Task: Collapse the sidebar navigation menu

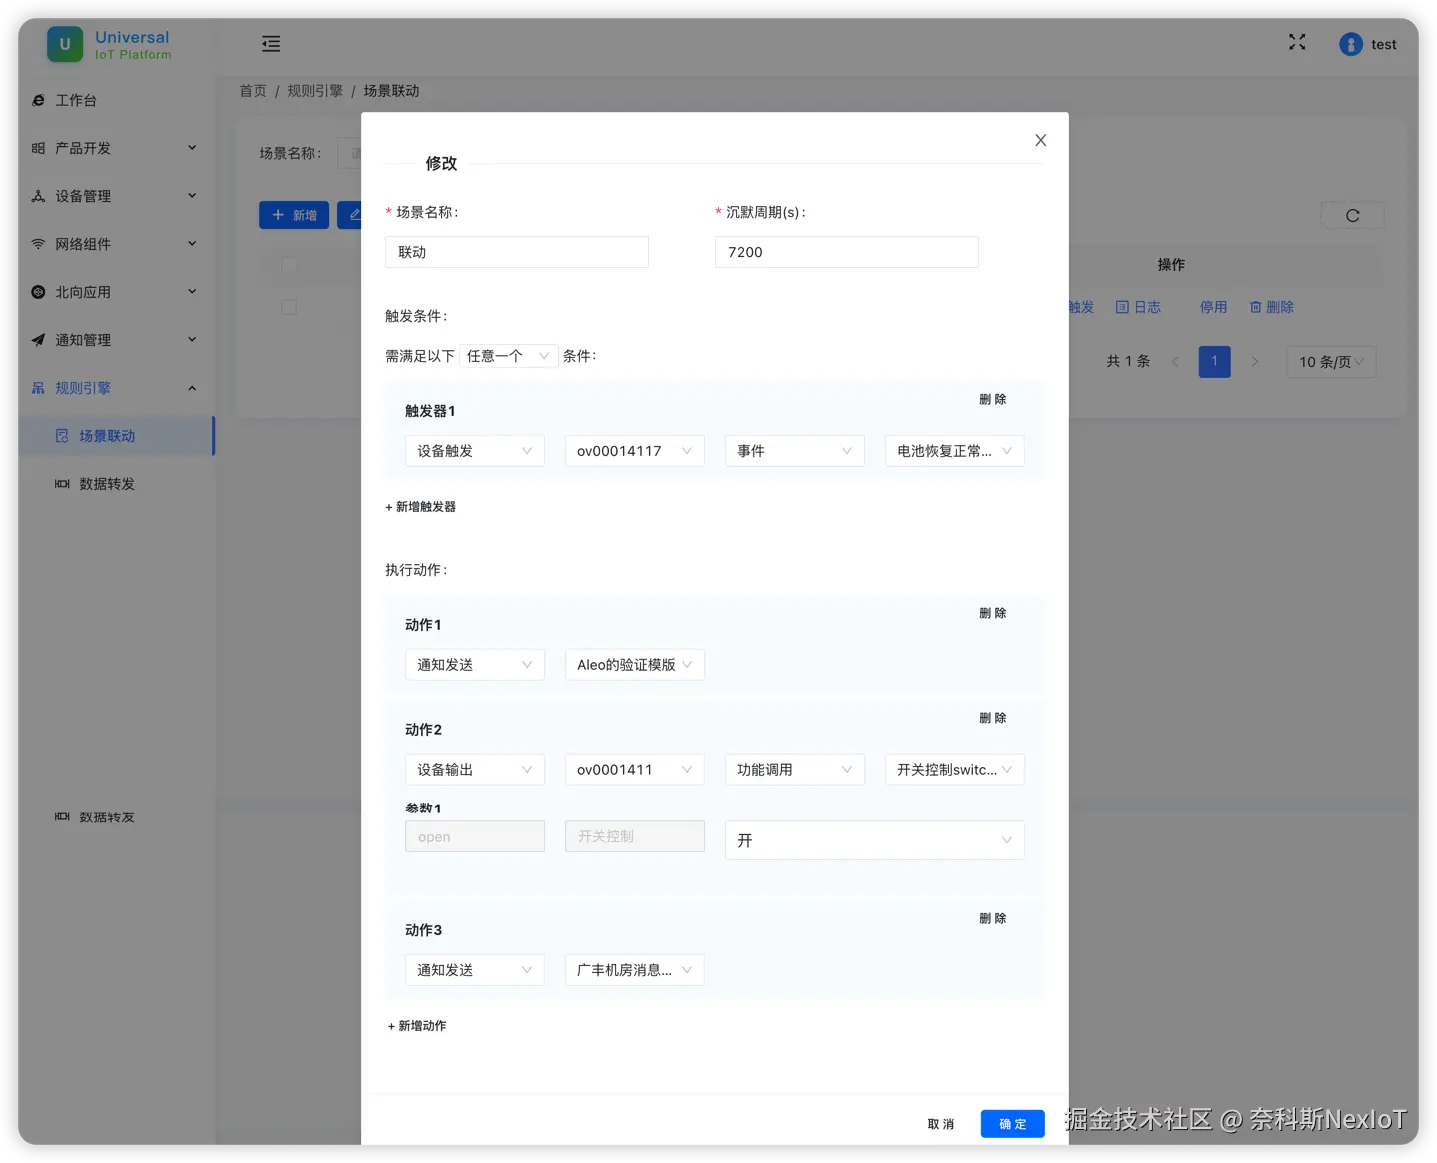Action: [x=270, y=44]
